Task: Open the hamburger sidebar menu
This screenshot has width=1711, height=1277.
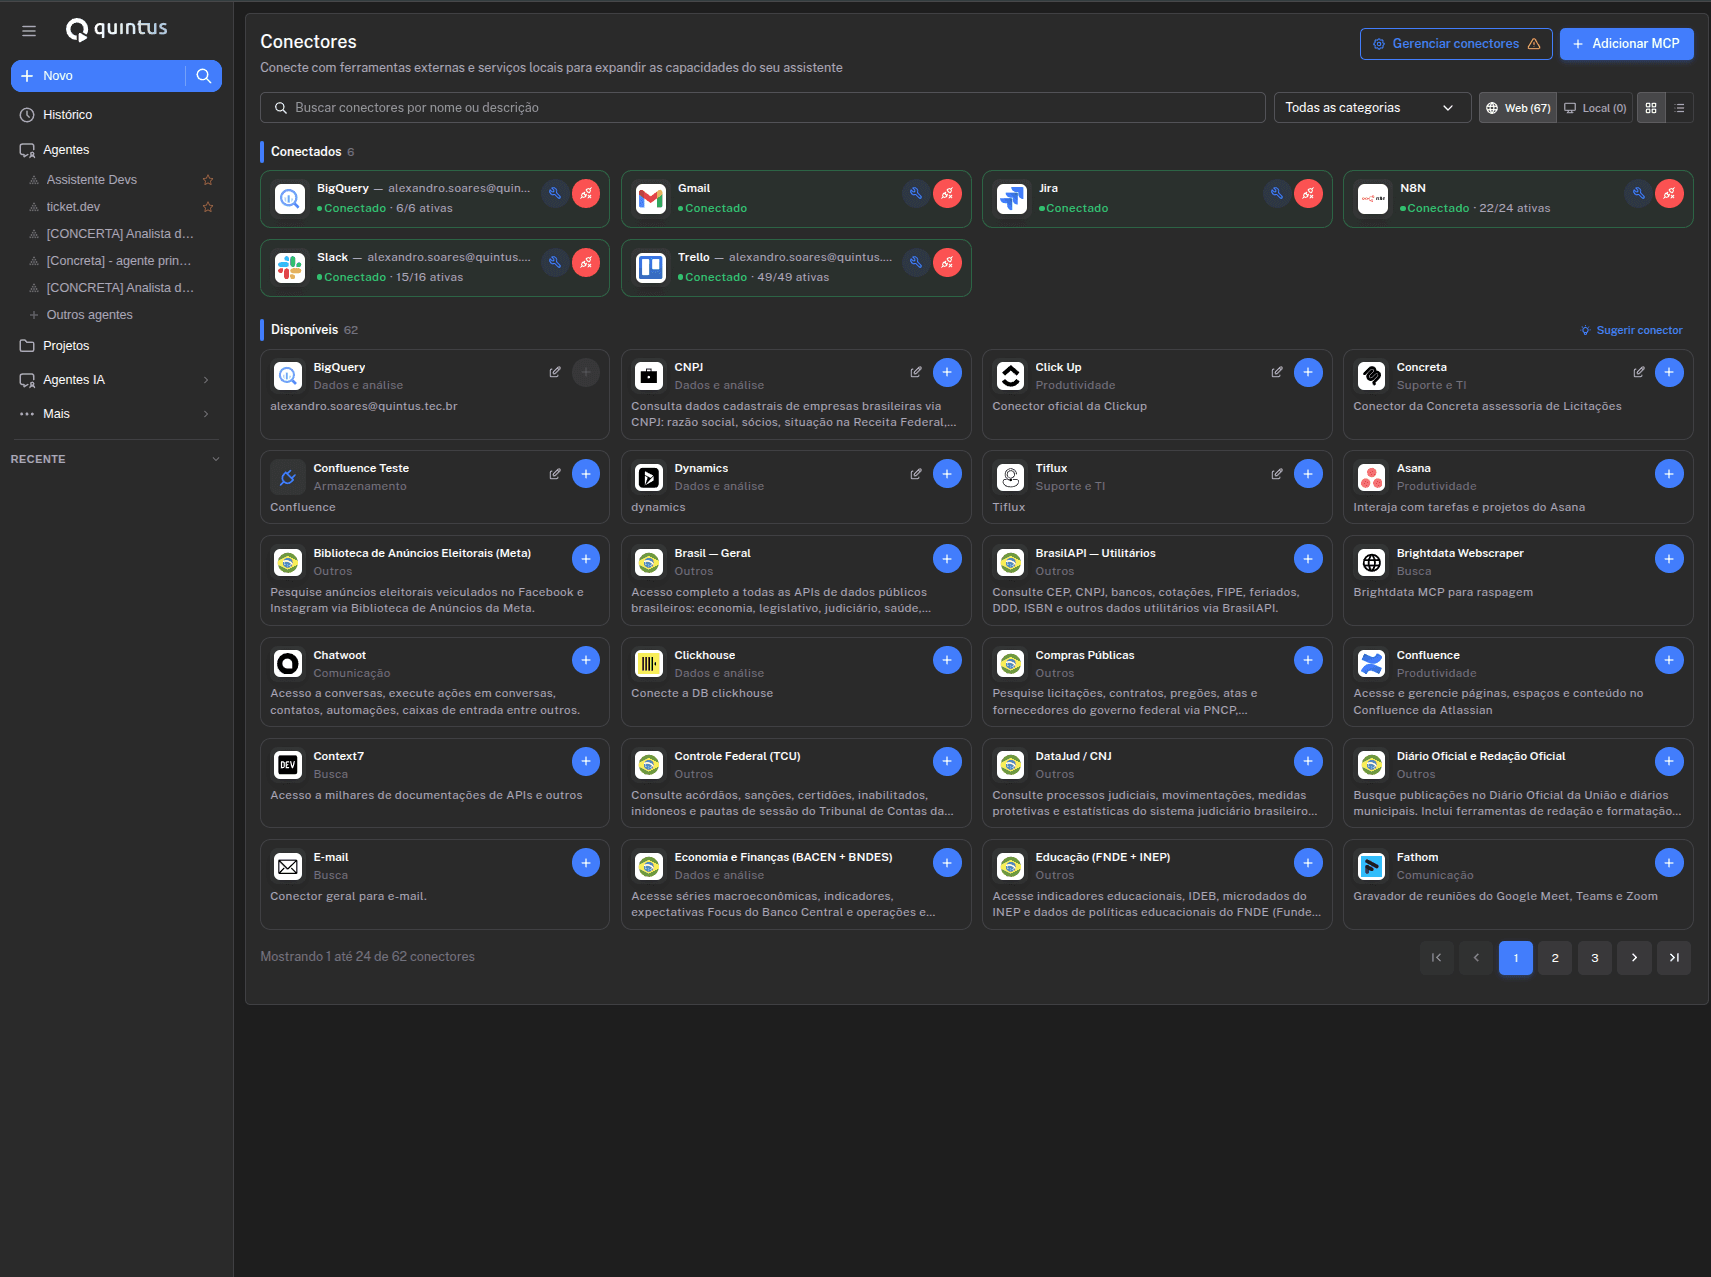Action: [x=29, y=31]
